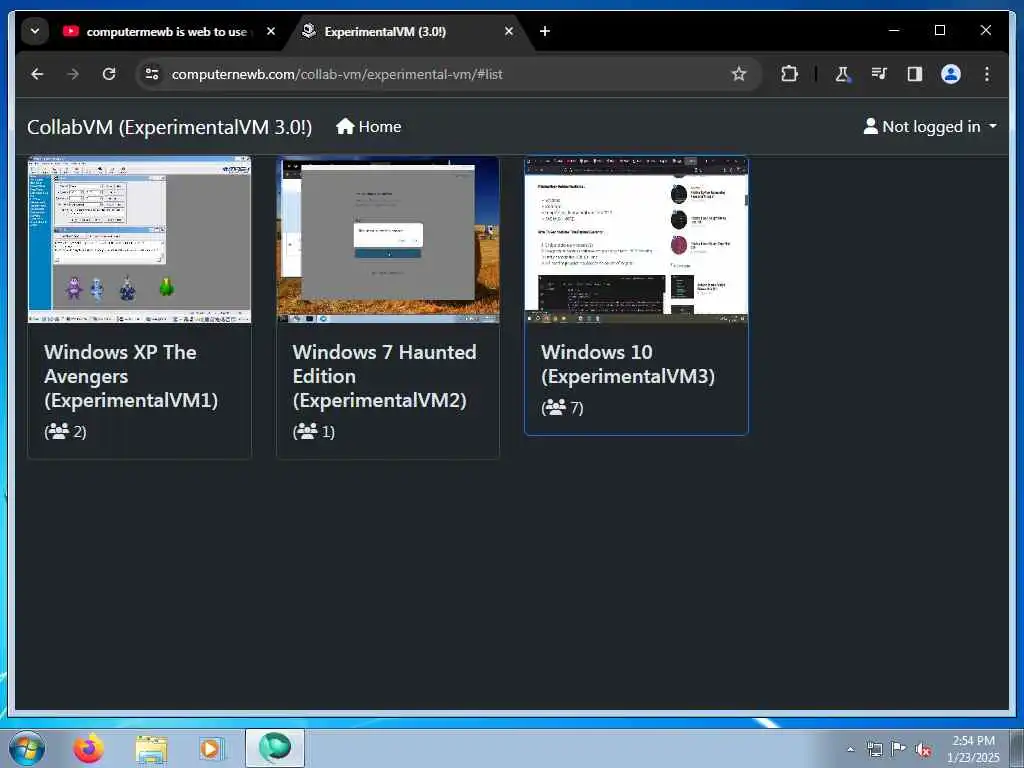The height and width of the screenshot is (768, 1024).
Task: Open the Chrome three-dot menu
Action: pyautogui.click(x=987, y=74)
